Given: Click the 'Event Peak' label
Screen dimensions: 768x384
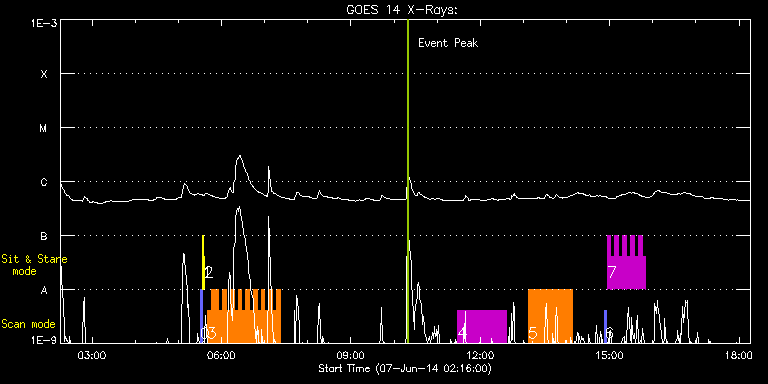Looking at the screenshot, I should [448, 43].
